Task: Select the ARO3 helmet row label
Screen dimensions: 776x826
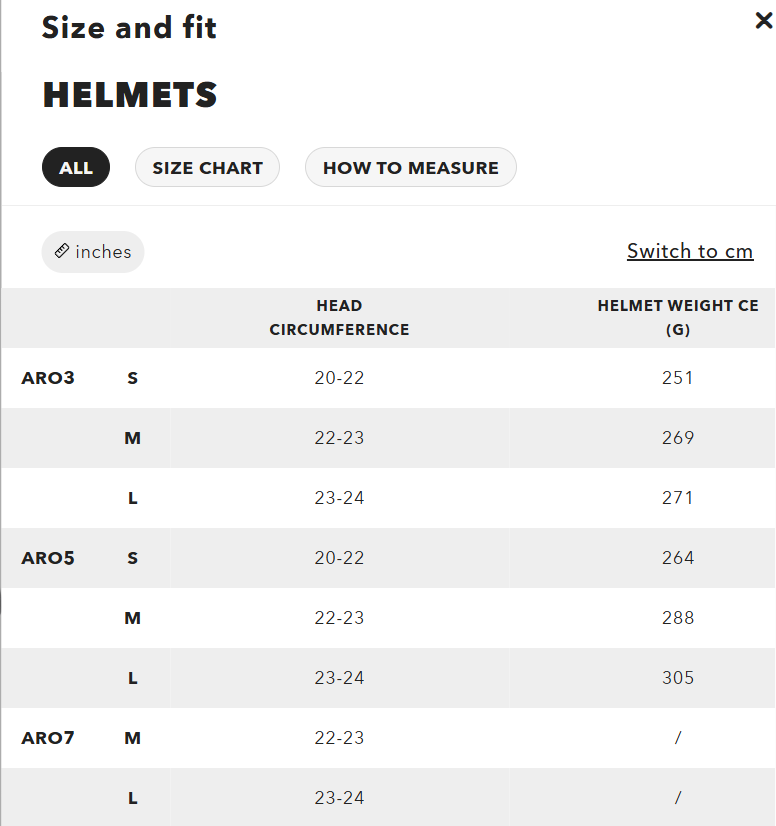Action: (x=48, y=378)
